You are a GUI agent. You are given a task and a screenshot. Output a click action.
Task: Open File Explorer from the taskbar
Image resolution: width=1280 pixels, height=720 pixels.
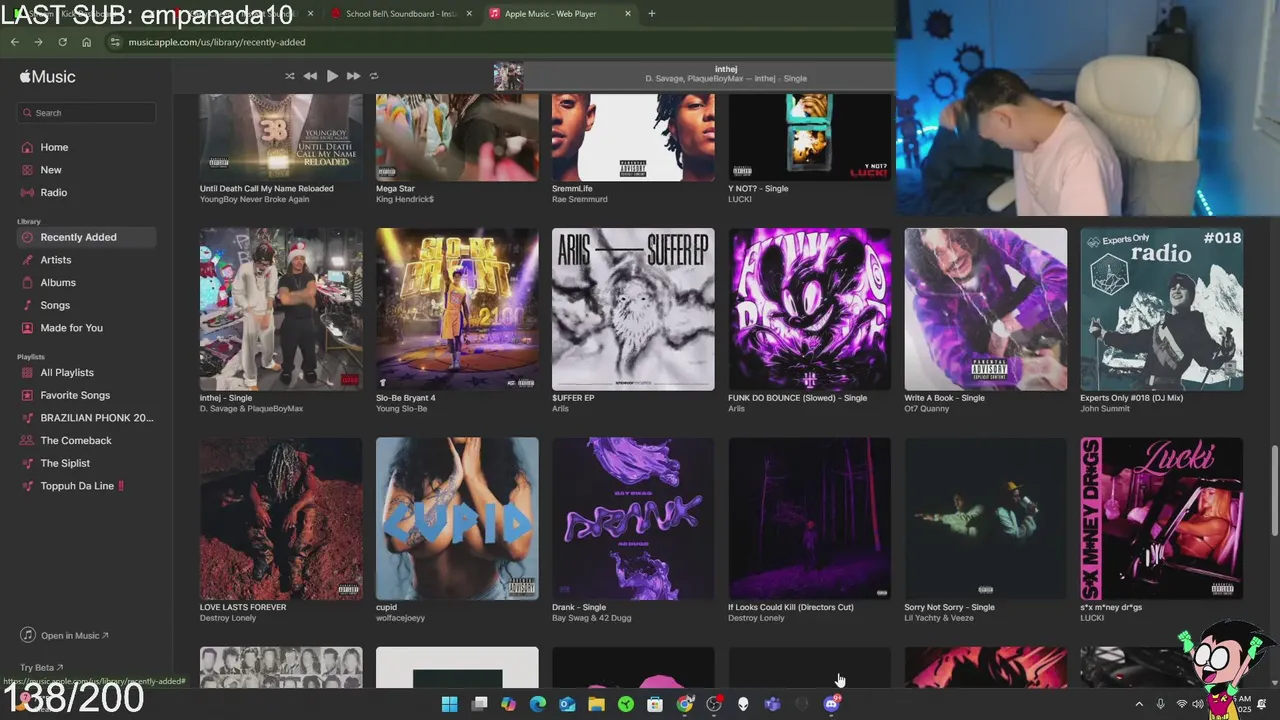click(596, 704)
